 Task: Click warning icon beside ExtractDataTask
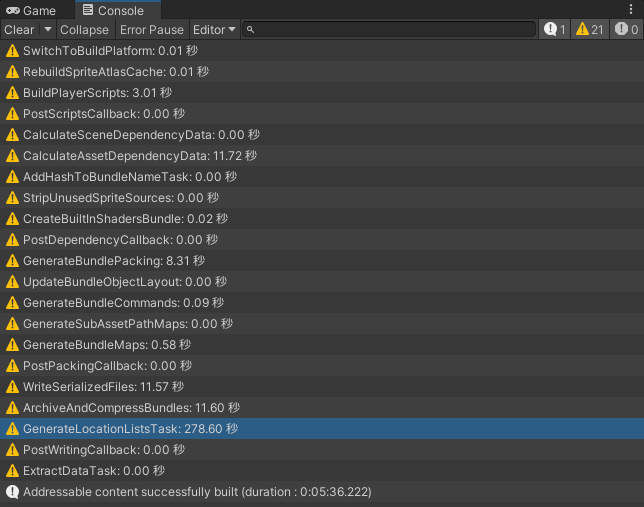coord(12,471)
